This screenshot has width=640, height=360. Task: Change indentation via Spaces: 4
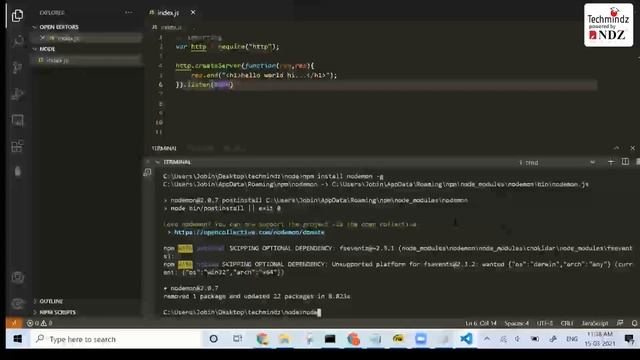pyautogui.click(x=516, y=323)
